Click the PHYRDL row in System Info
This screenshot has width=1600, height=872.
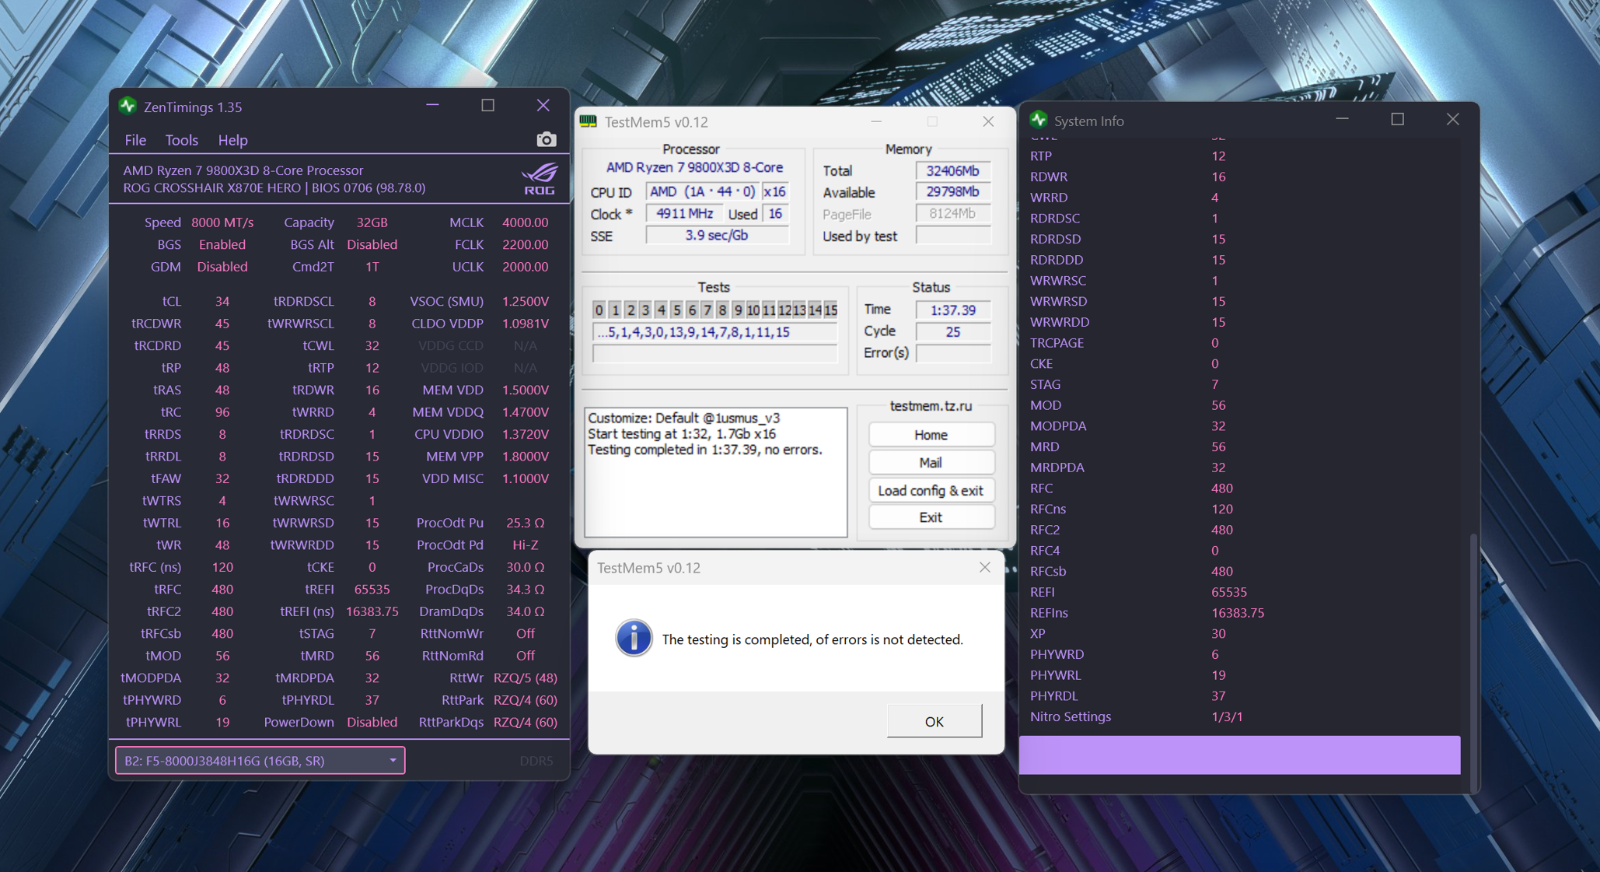point(1240,696)
